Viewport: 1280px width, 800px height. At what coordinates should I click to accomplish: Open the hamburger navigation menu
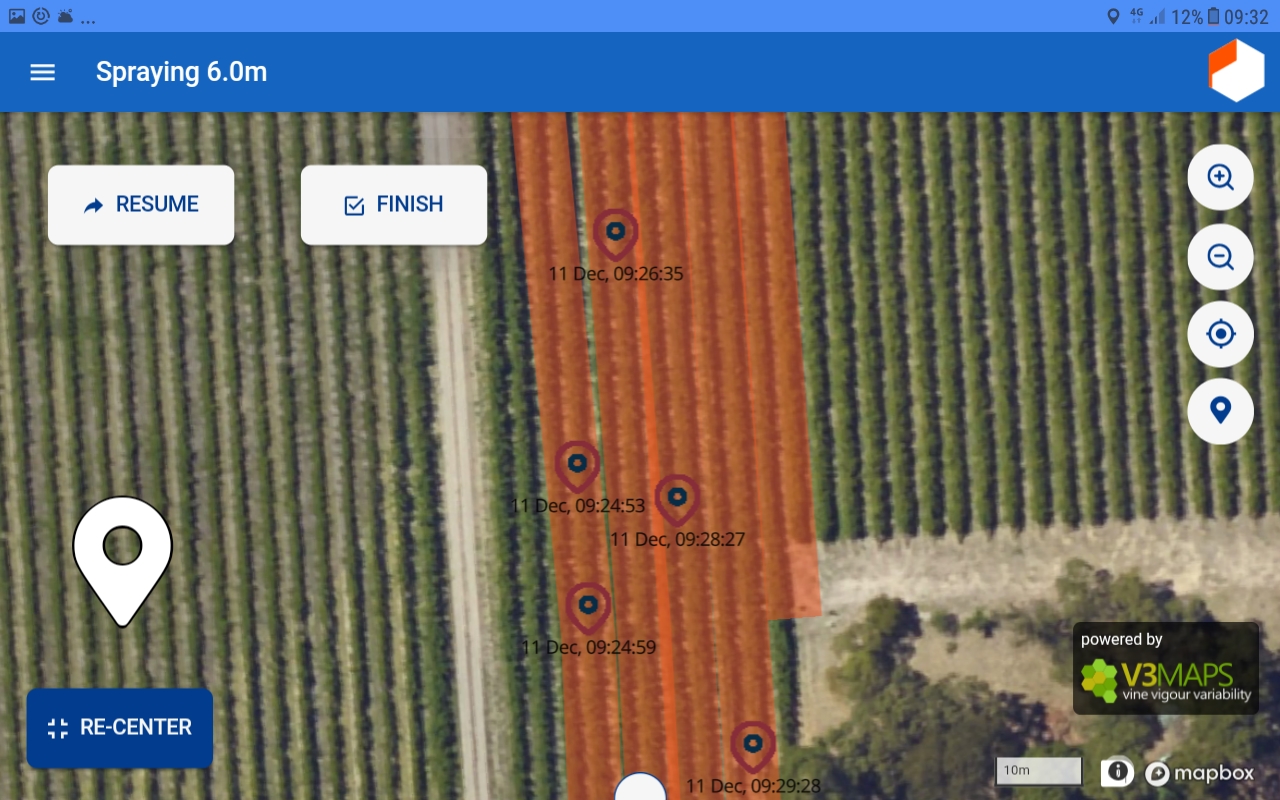click(x=43, y=72)
